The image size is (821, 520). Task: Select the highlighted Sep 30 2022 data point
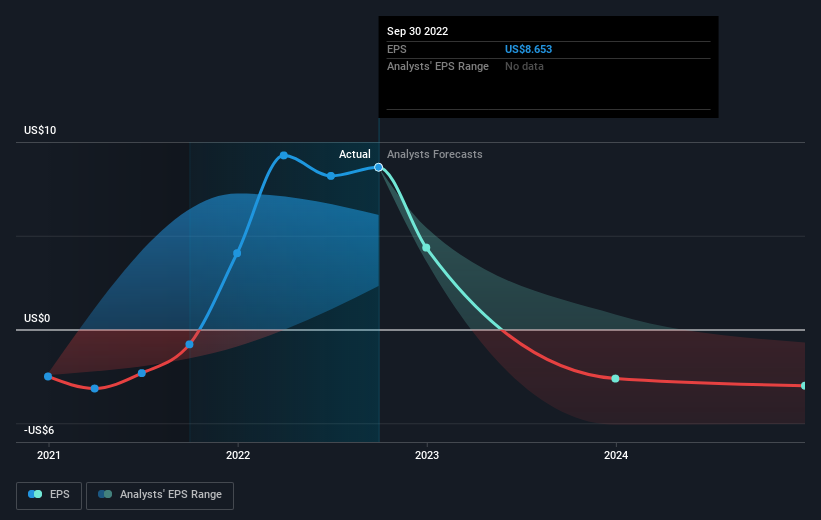coord(379,168)
